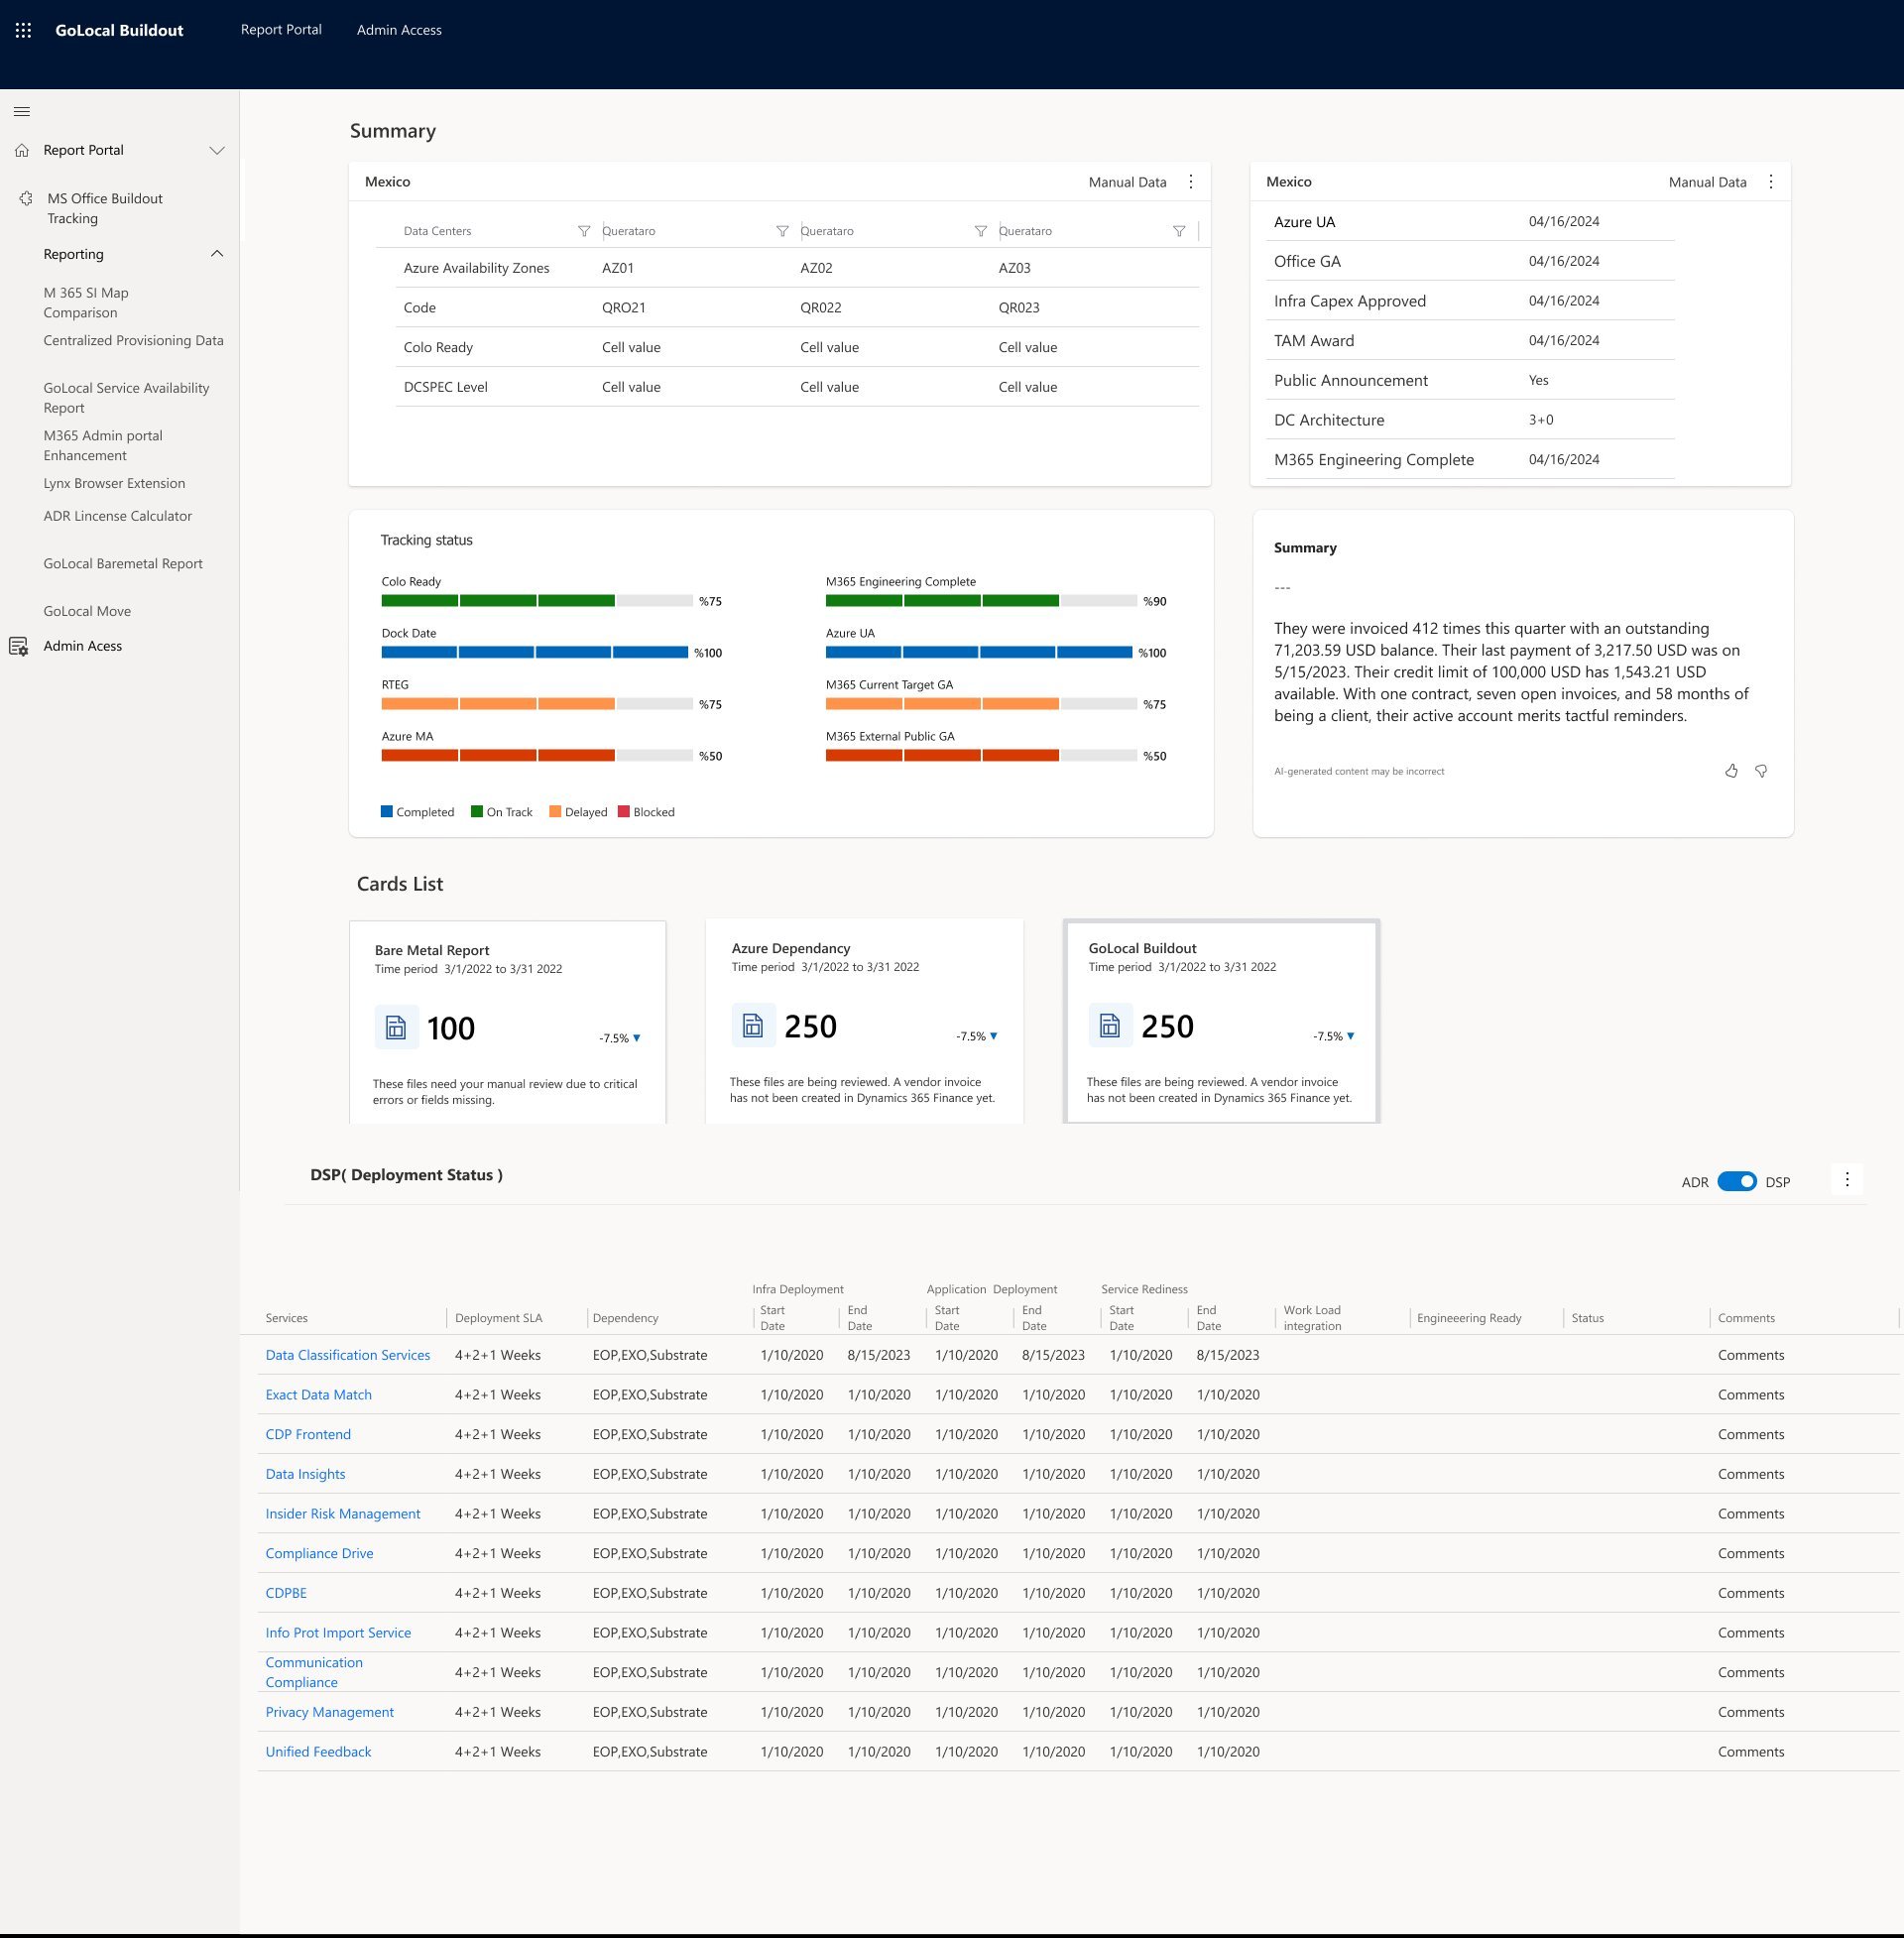Collapse the Report Portal chevron in sidebar
This screenshot has height=1938, width=1904.
pyautogui.click(x=216, y=151)
